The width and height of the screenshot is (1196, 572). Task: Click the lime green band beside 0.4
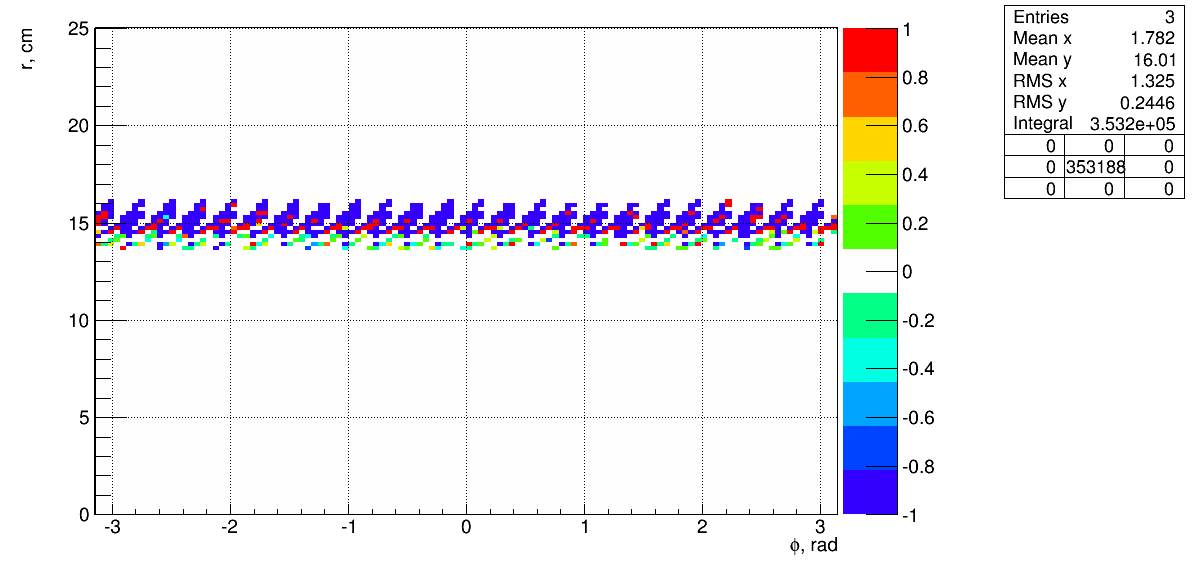pos(870,183)
